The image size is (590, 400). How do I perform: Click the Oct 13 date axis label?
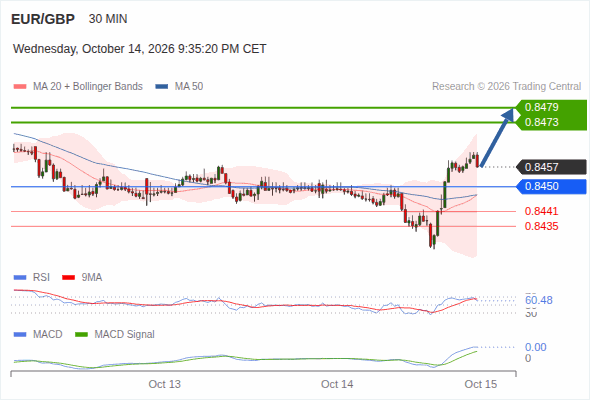point(164,384)
